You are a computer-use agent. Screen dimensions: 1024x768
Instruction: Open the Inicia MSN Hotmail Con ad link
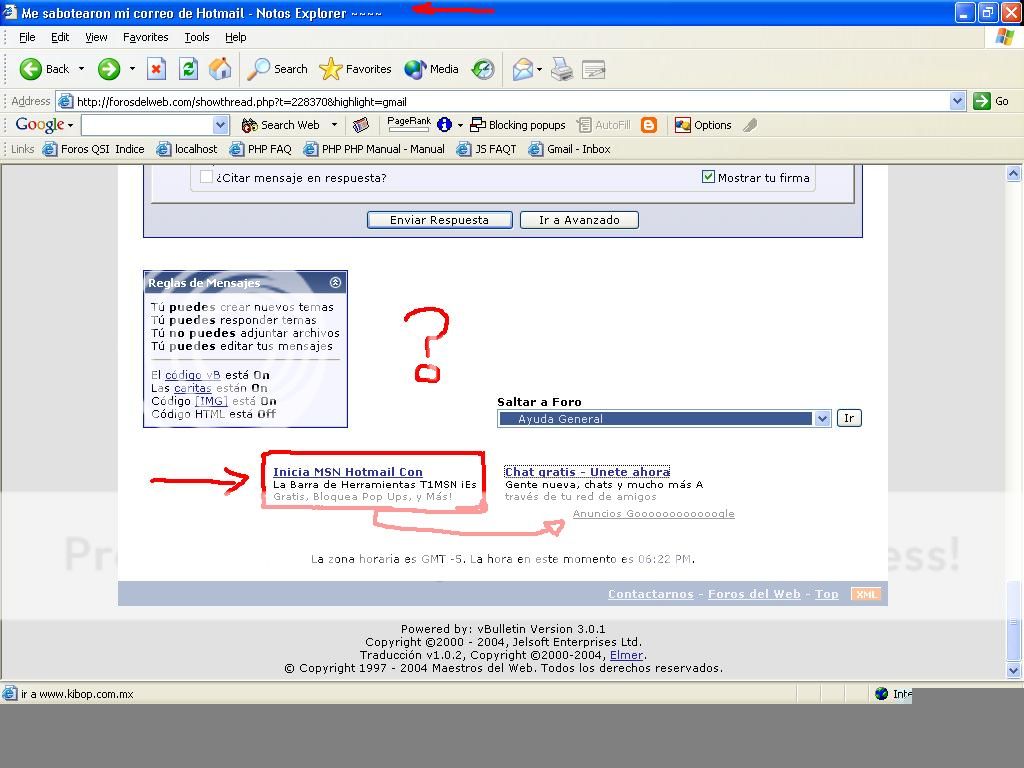(347, 472)
